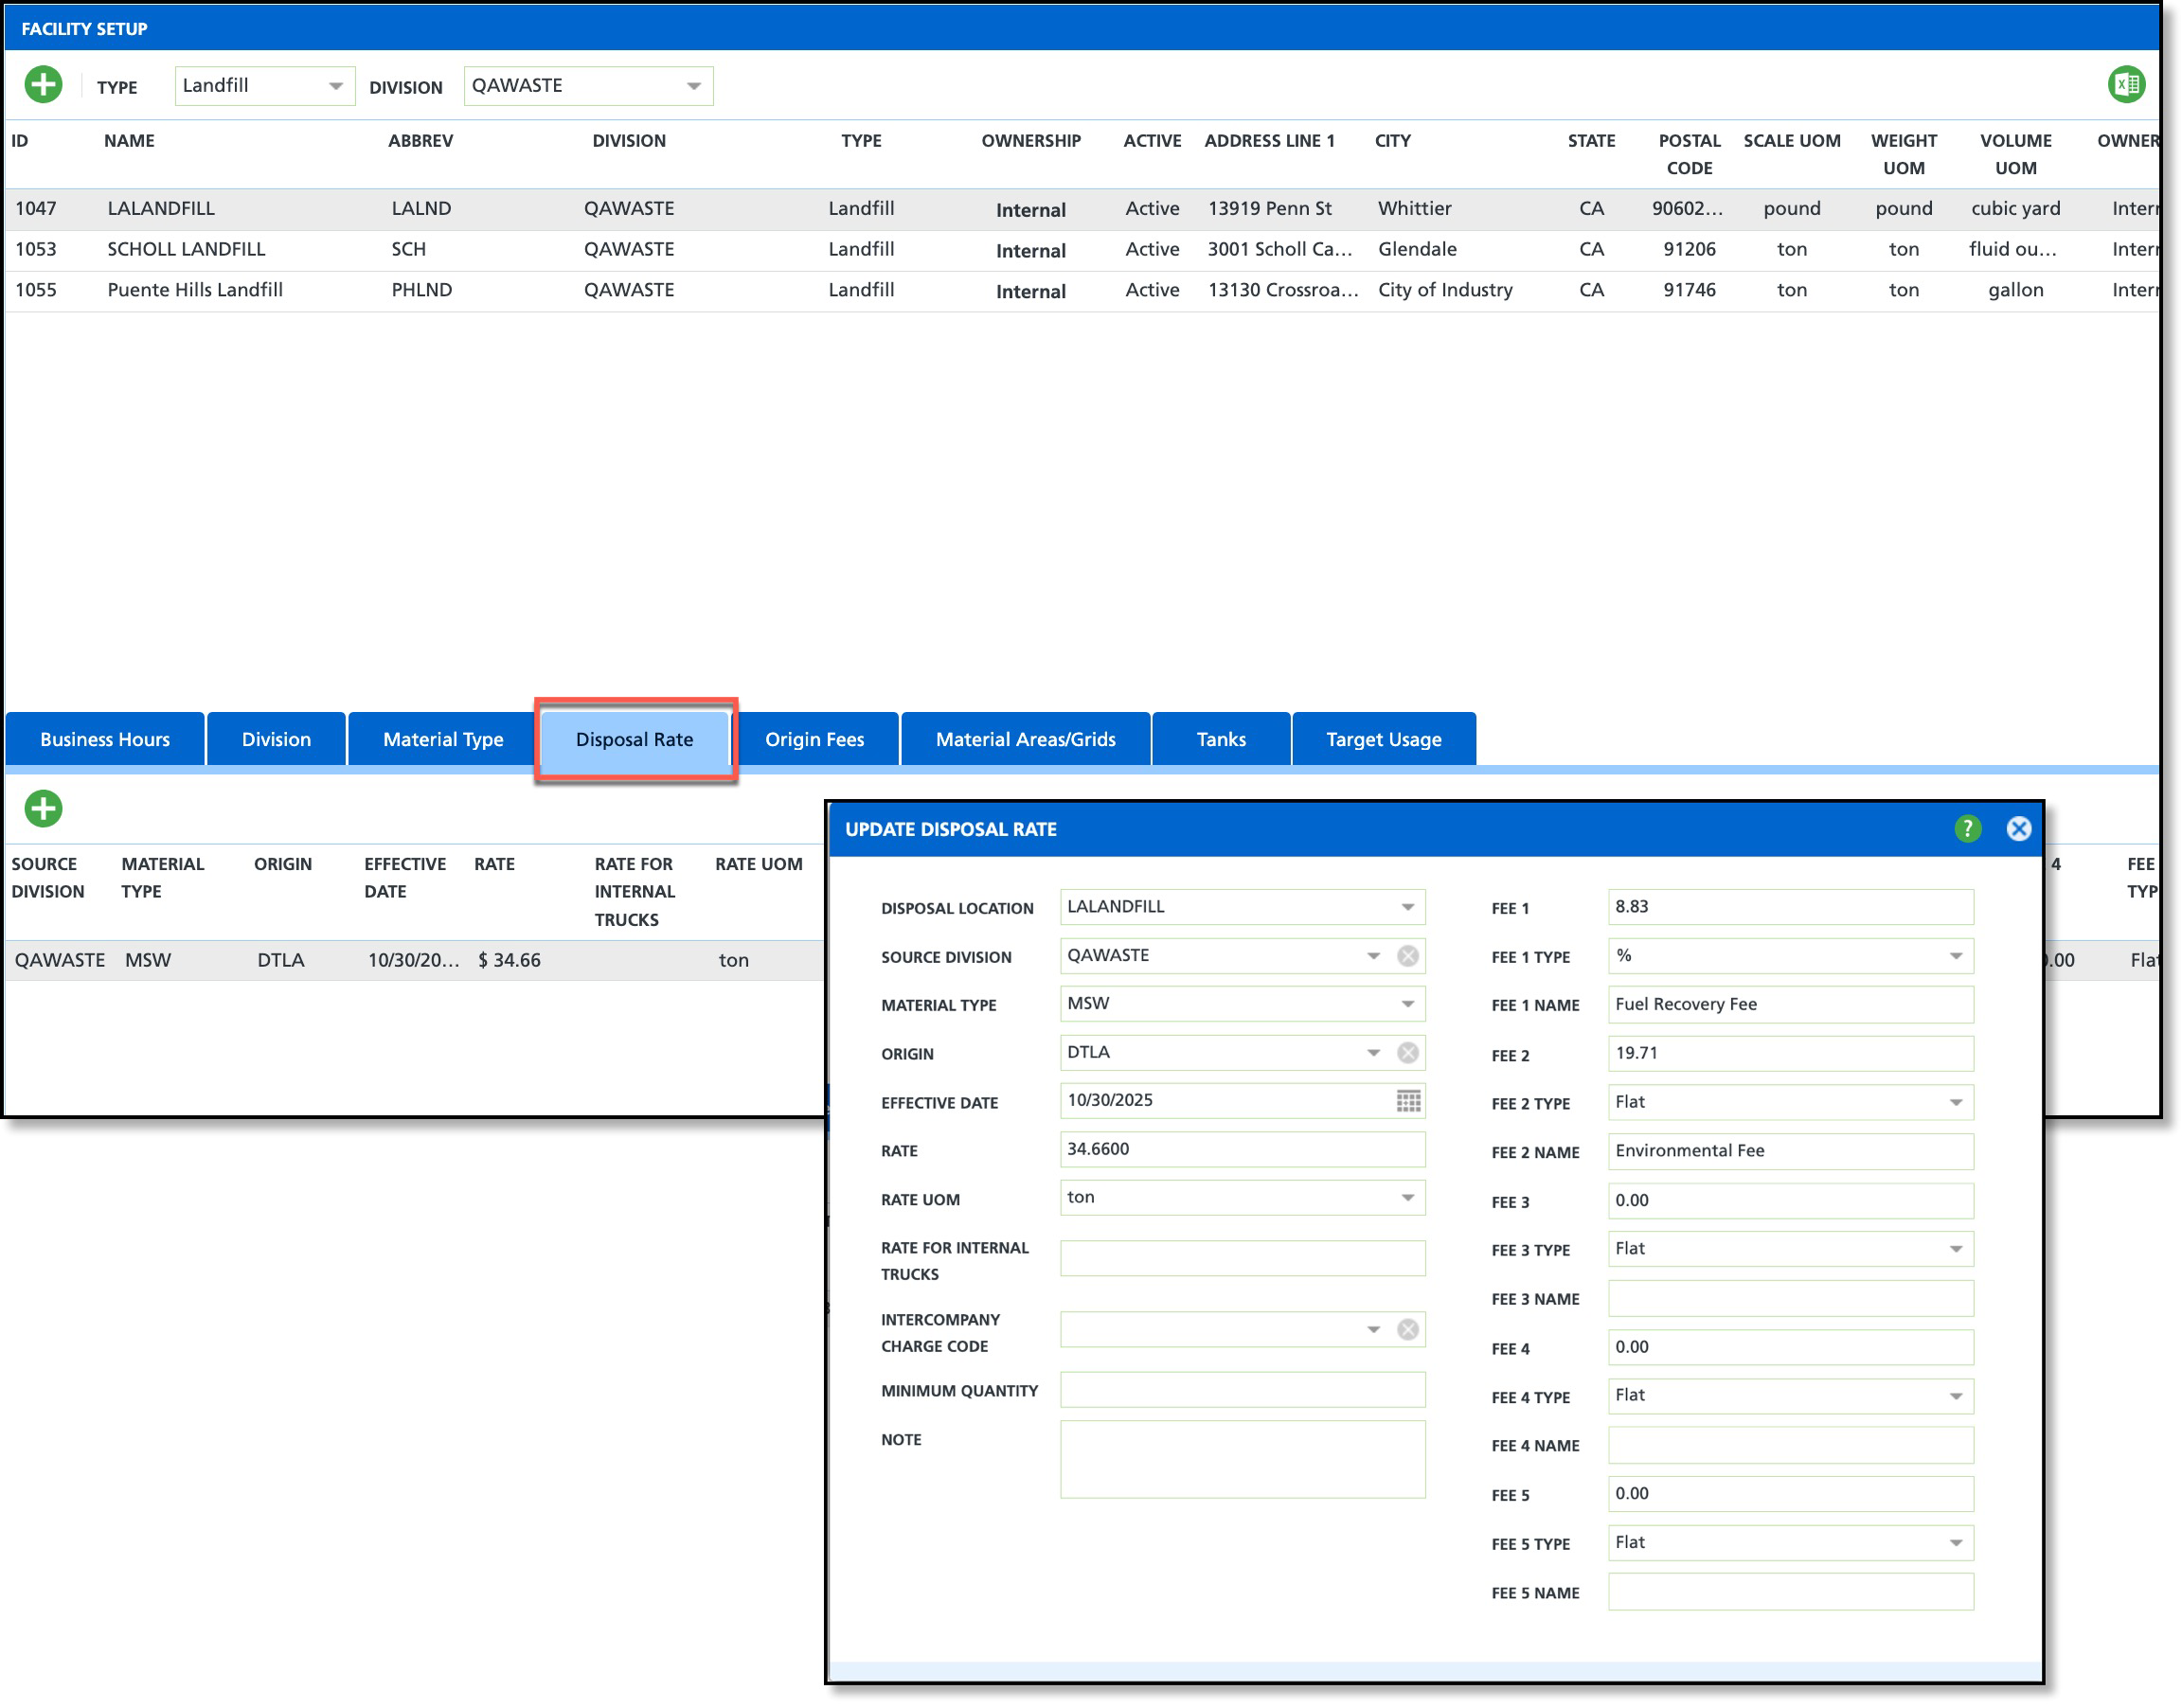Switch to the Target Usage tab
This screenshot has width=2182, height=1708.
tap(1383, 740)
